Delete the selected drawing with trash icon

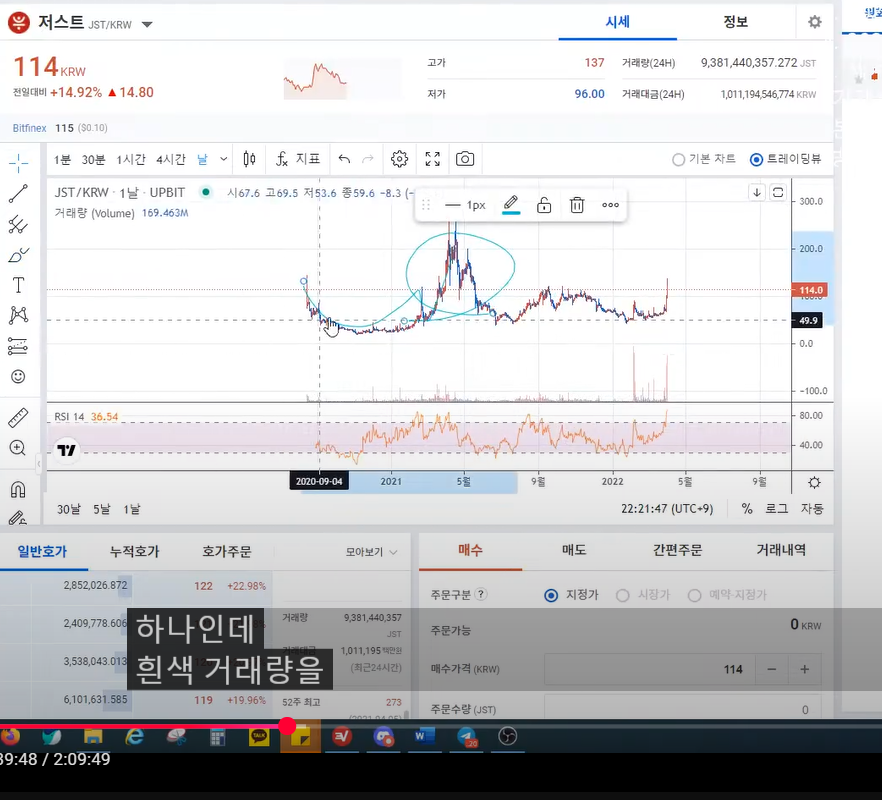click(x=577, y=205)
